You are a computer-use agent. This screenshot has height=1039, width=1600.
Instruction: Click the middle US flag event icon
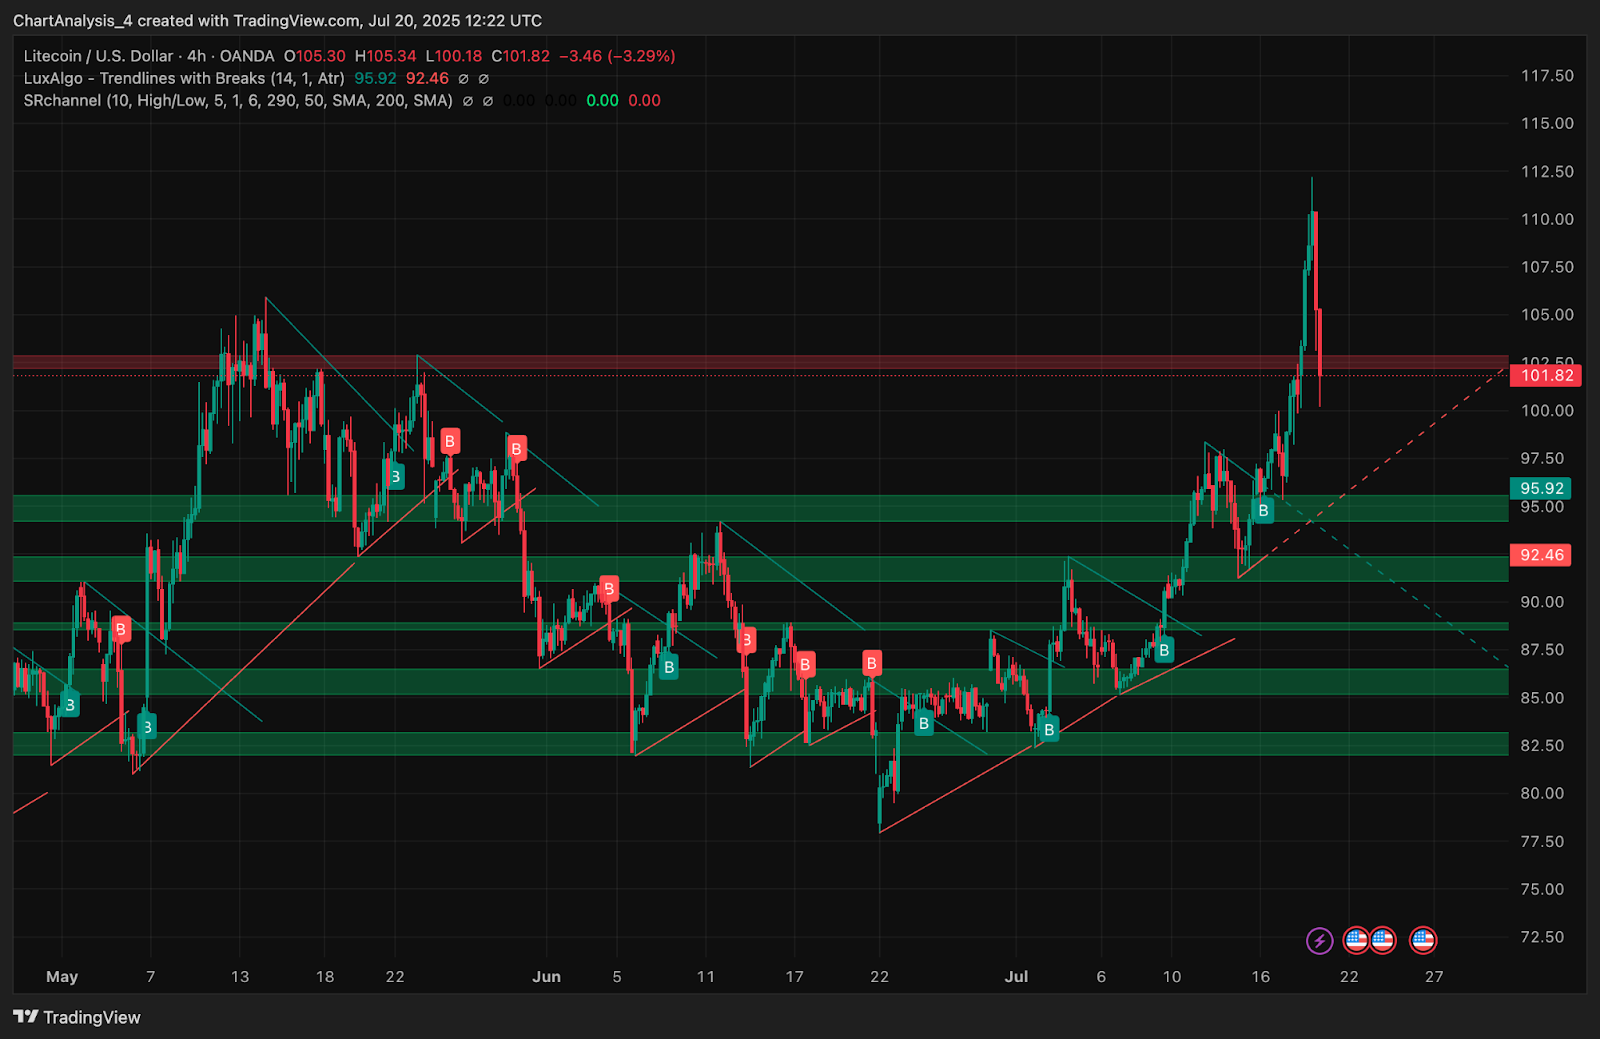(x=1383, y=940)
